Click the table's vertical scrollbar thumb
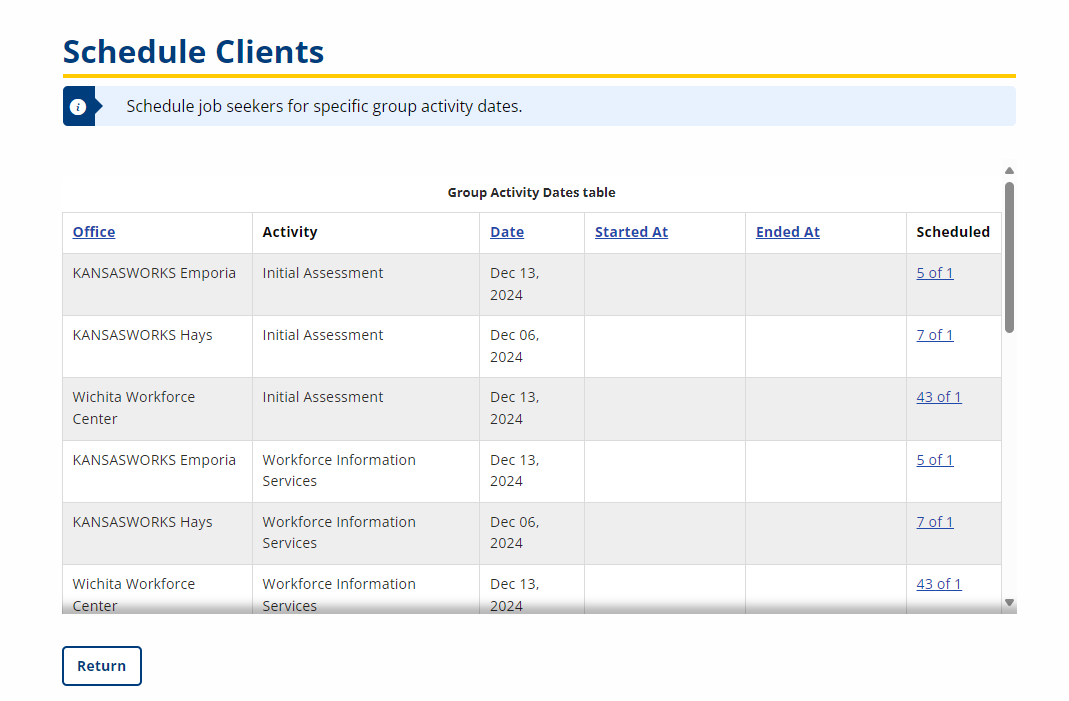The image size is (1069, 701). (1009, 257)
